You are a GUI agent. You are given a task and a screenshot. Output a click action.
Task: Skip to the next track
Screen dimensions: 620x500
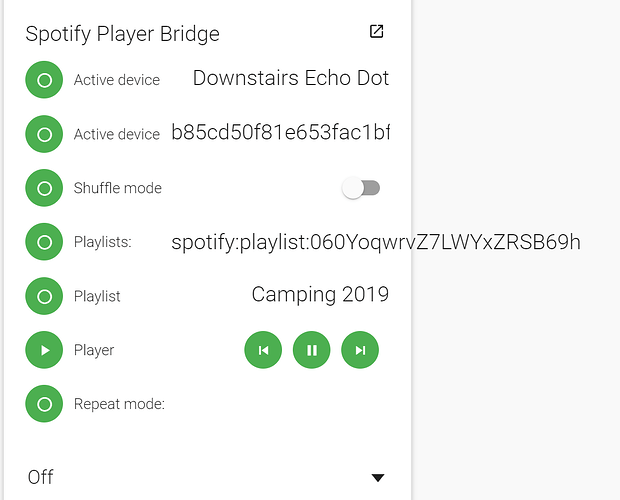(x=360, y=350)
